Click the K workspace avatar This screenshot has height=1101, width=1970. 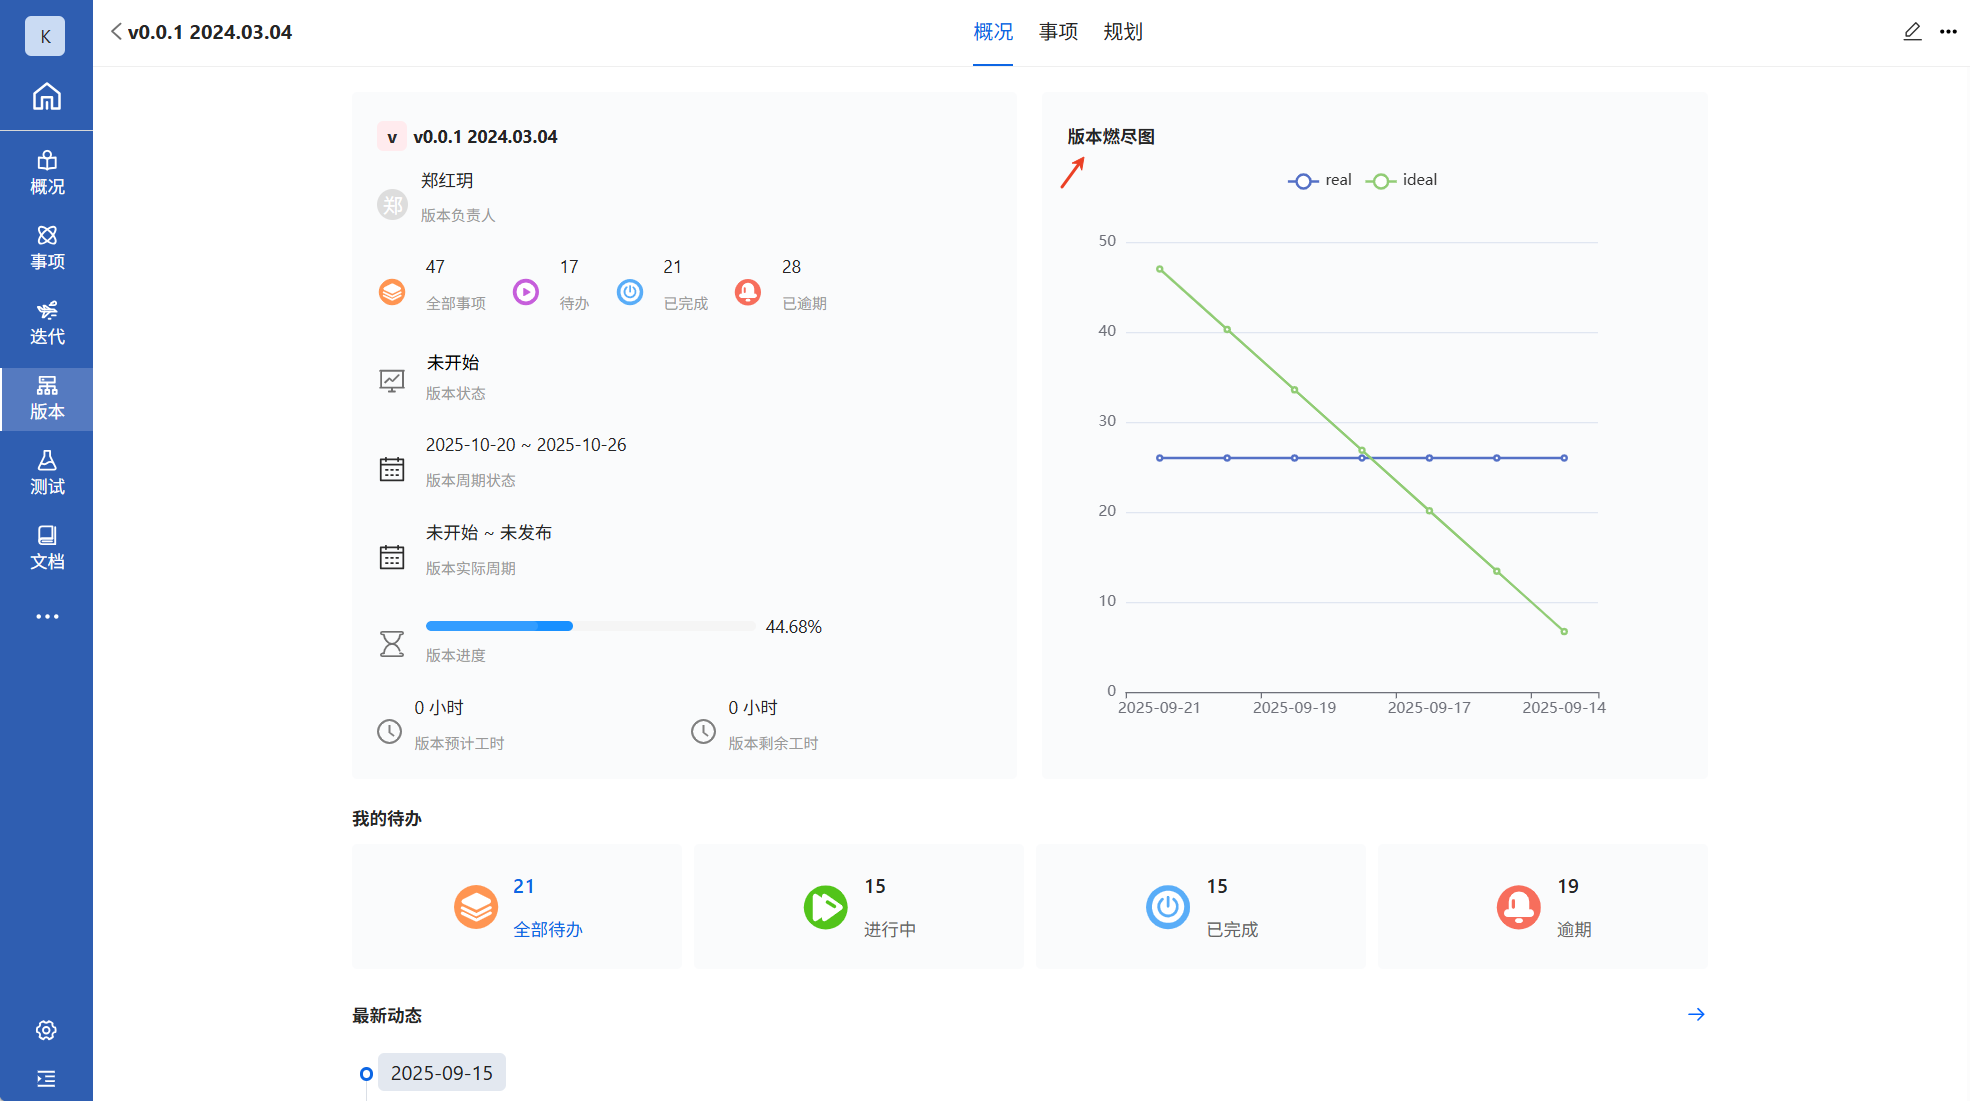click(45, 36)
